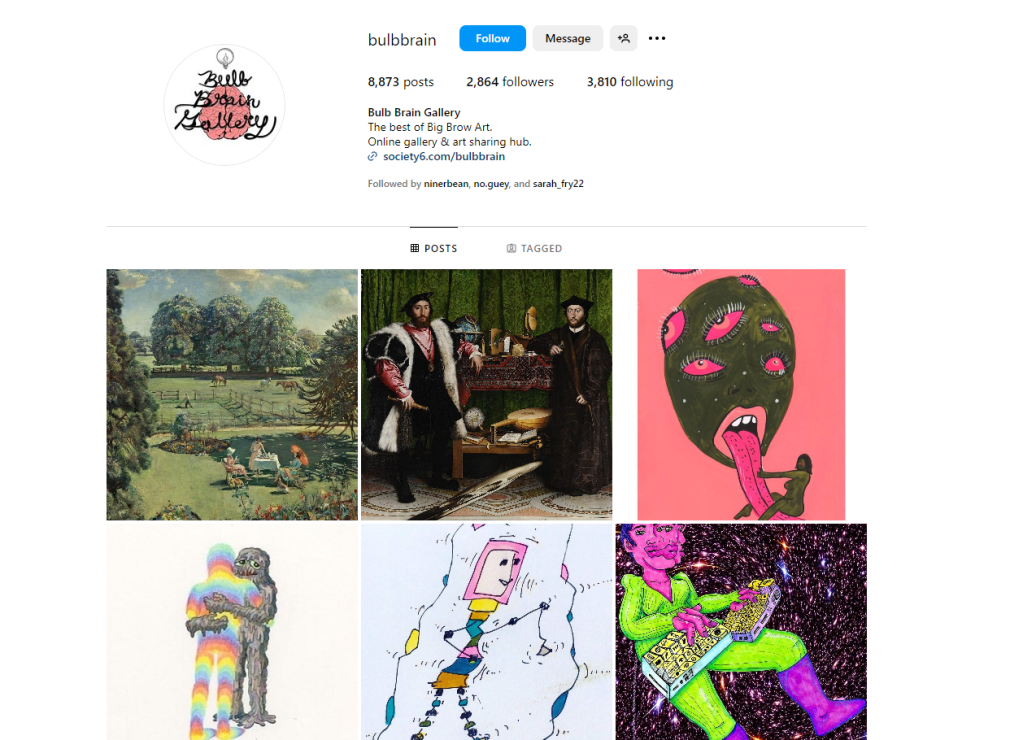1023x740 pixels.
Task: Open the two ambassadors painting post
Action: tap(487, 395)
